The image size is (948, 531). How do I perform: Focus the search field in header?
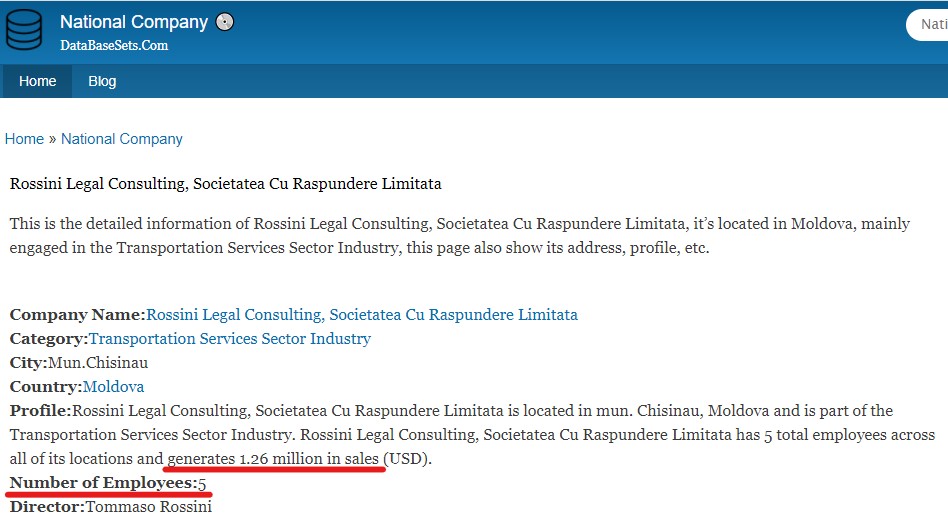coord(927,25)
